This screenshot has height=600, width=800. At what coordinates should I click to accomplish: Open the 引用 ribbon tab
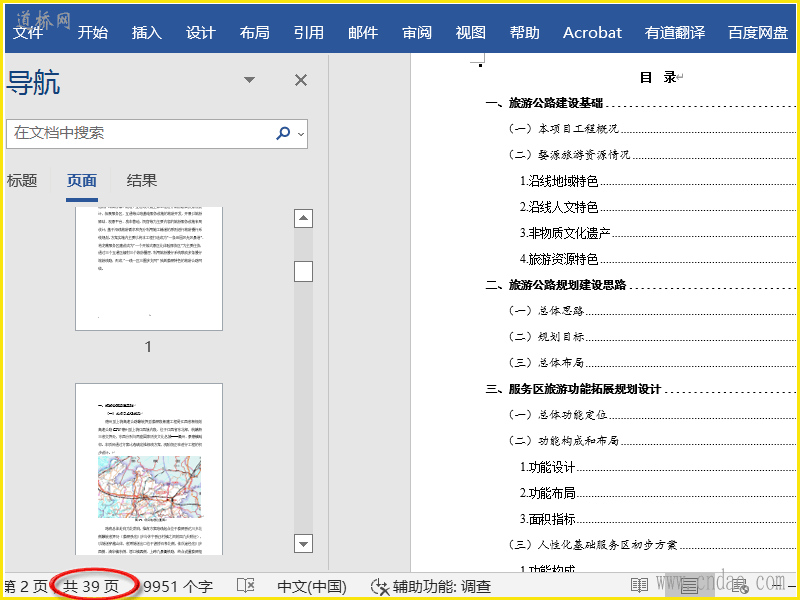[x=309, y=33]
